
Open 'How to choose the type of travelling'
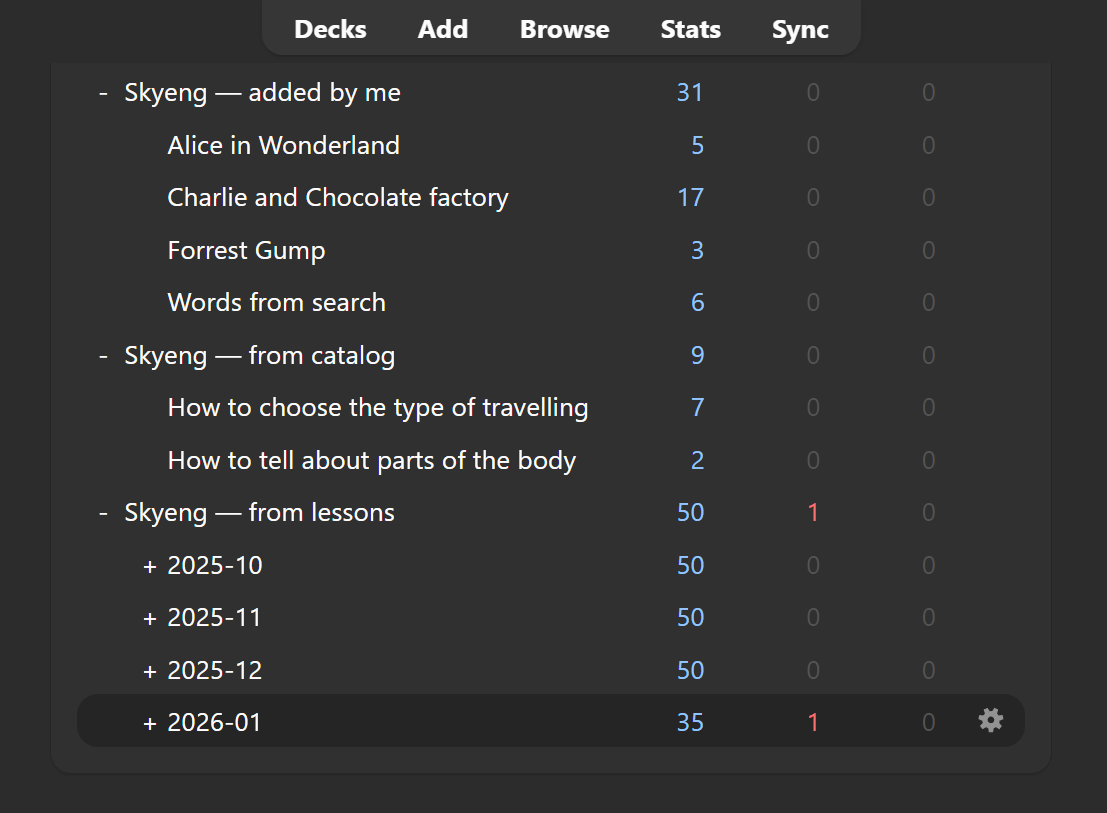click(377, 408)
